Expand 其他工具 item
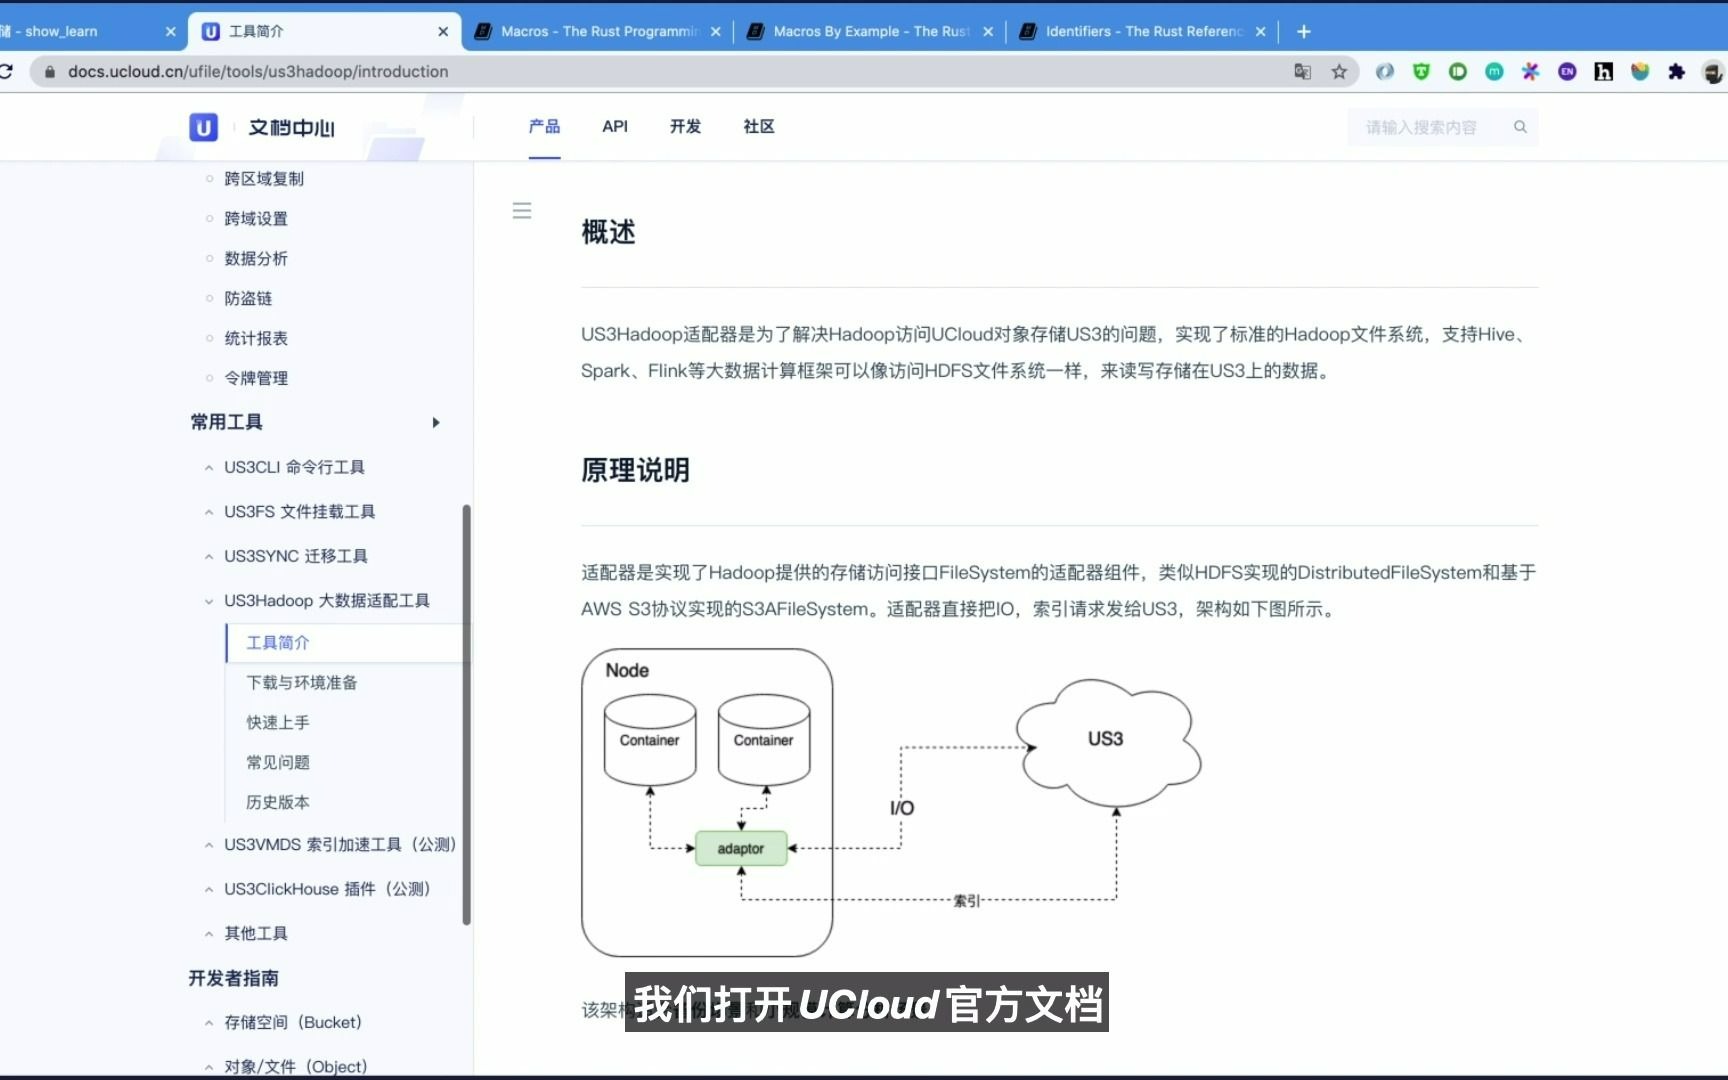Screen dimensions: 1728x1080 (x=255, y=933)
